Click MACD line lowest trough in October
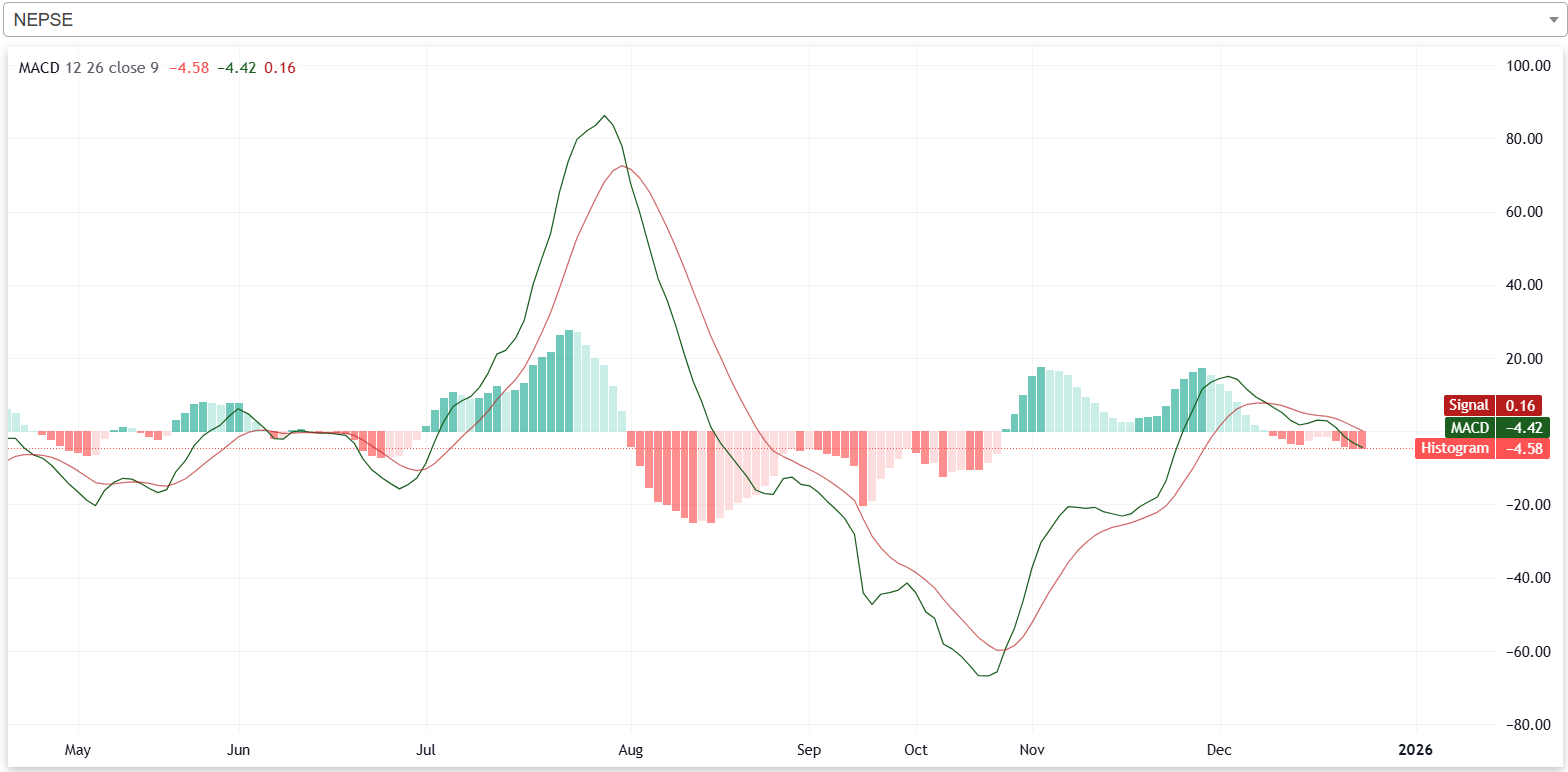Image resolution: width=1568 pixels, height=772 pixels. coord(984,676)
